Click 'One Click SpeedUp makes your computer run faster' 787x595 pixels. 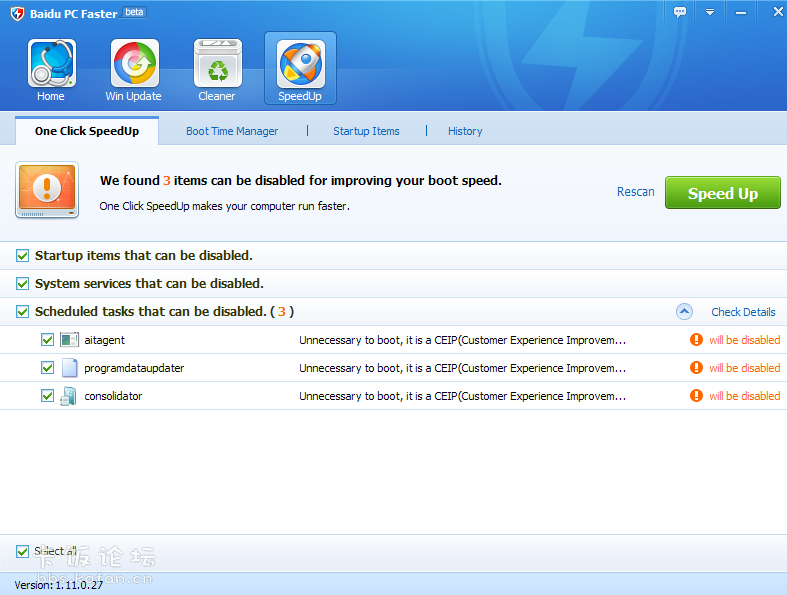[x=224, y=206]
